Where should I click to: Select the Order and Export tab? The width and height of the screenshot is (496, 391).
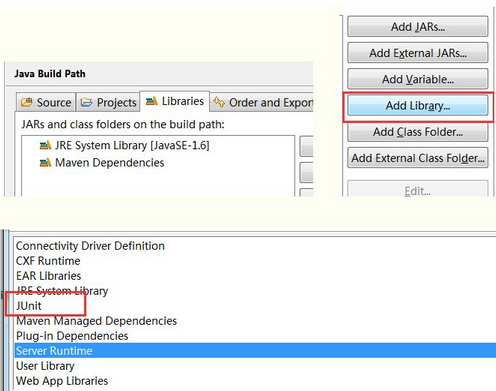coord(262,102)
